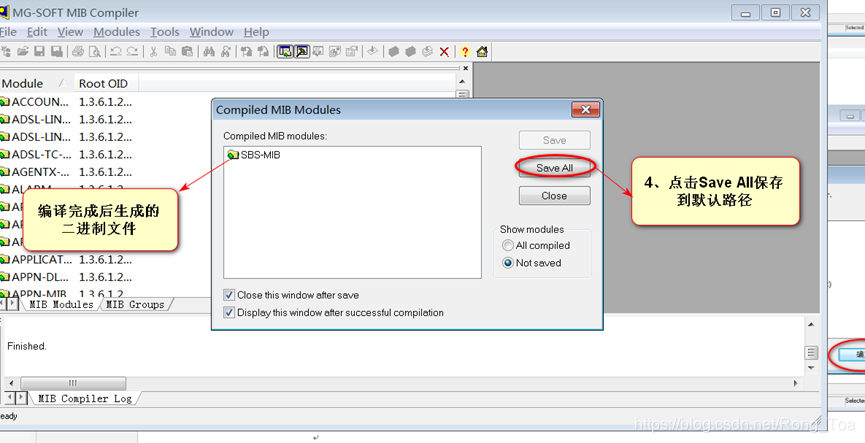
Task: Select the APPLICAT... module row
Action: coord(66,259)
